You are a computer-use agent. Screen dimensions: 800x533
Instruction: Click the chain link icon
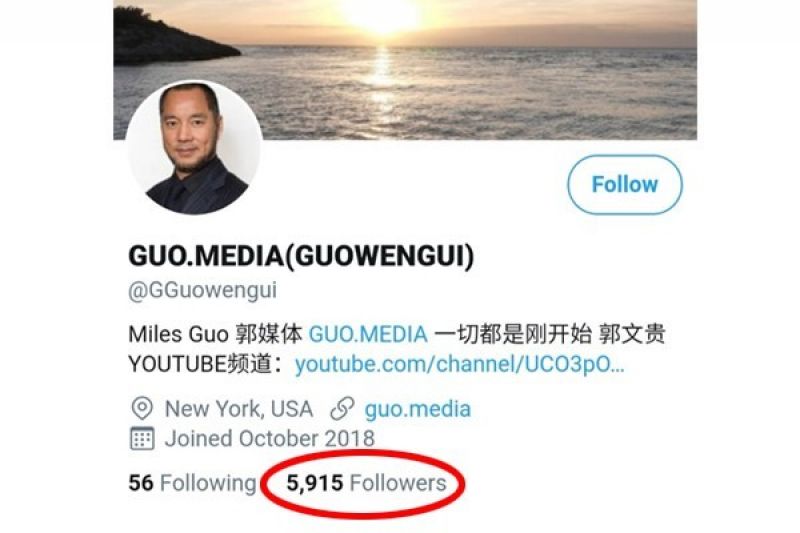pyautogui.click(x=342, y=409)
